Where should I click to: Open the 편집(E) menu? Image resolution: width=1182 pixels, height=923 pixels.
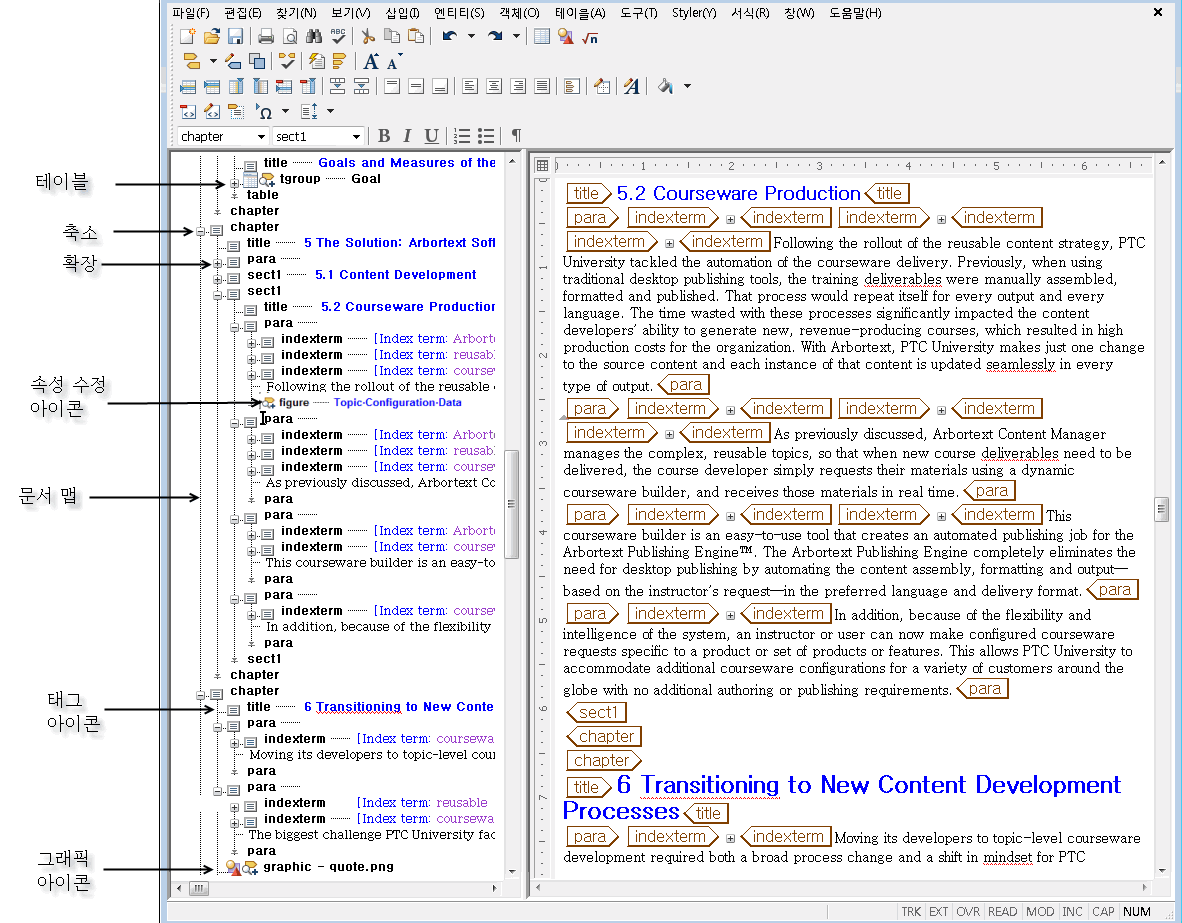click(x=243, y=13)
